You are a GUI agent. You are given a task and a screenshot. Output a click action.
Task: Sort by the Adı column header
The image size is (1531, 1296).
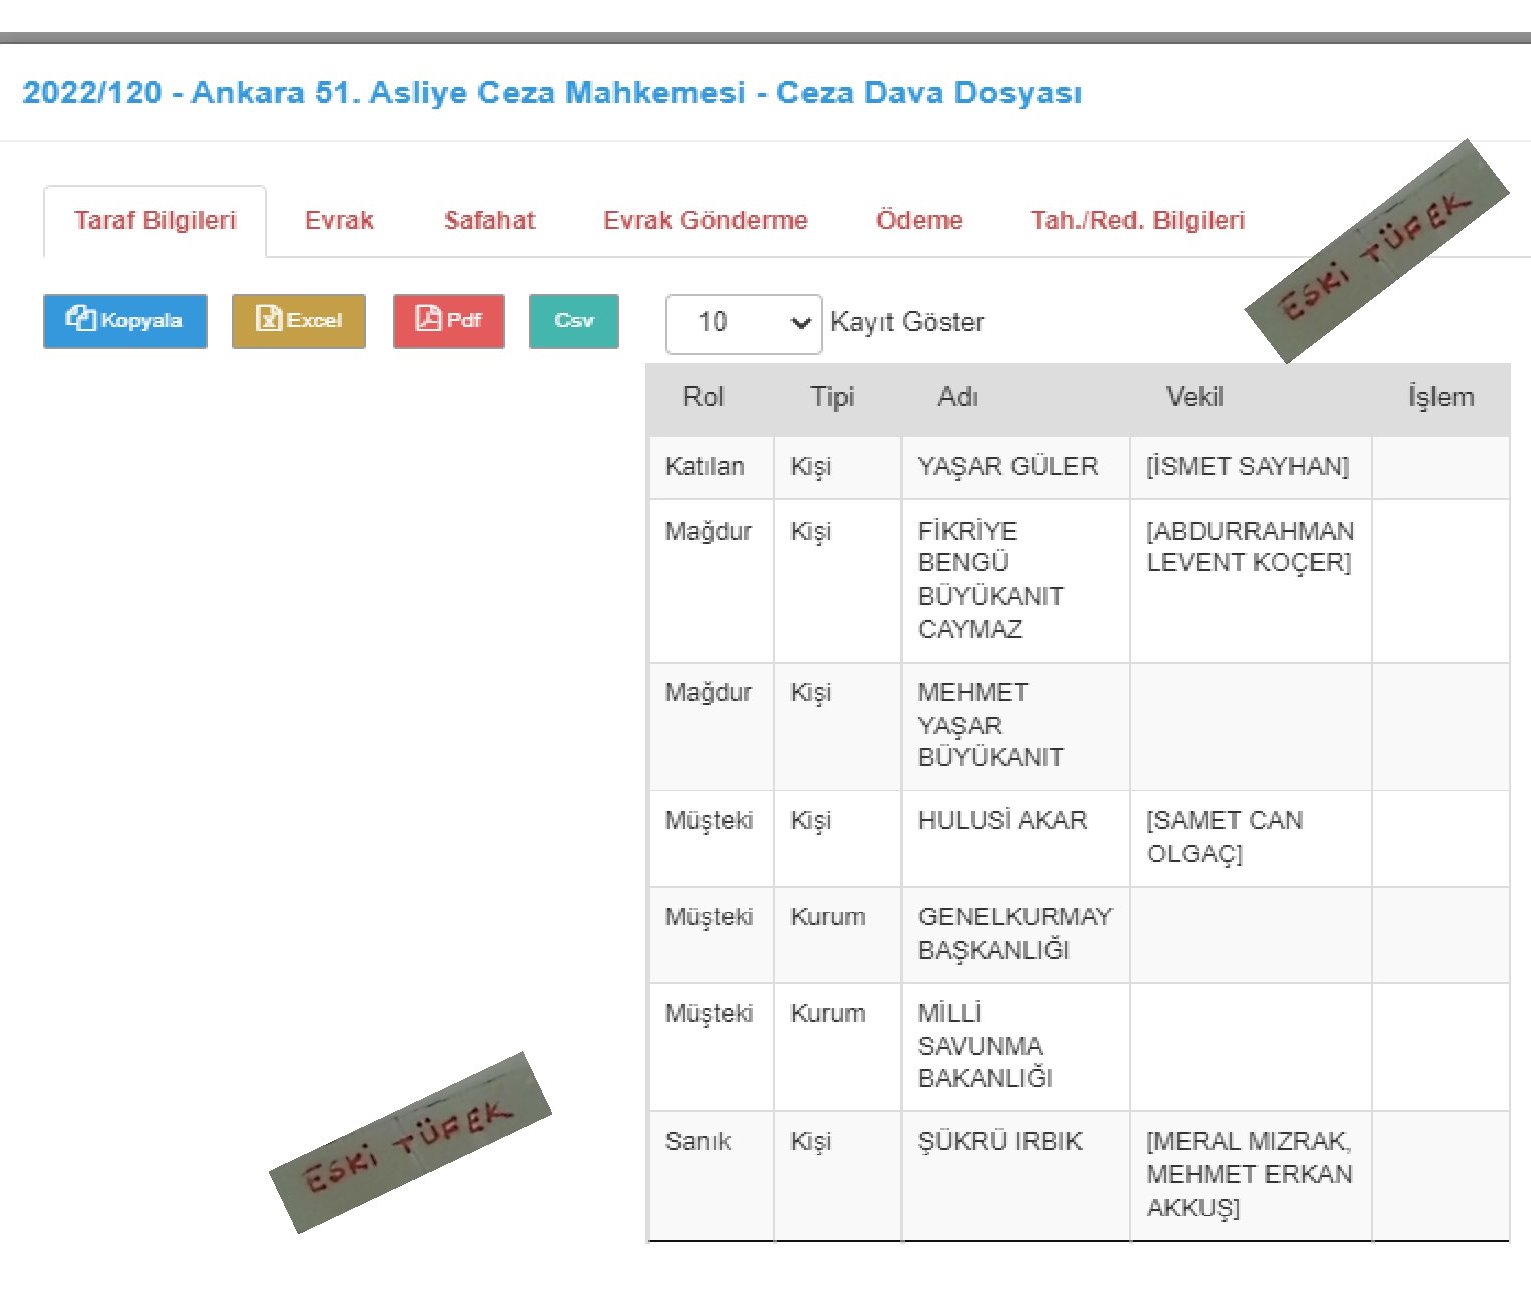pos(957,397)
